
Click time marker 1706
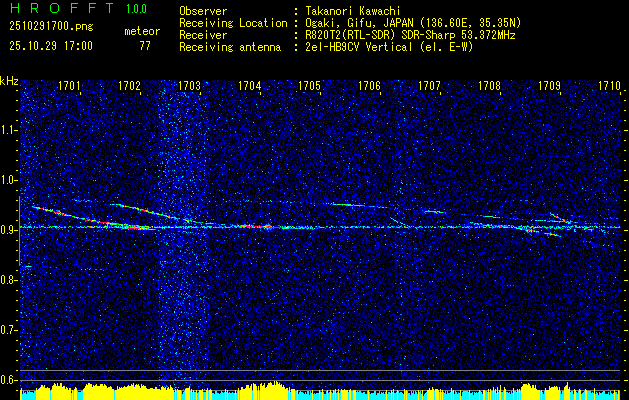coord(369,85)
